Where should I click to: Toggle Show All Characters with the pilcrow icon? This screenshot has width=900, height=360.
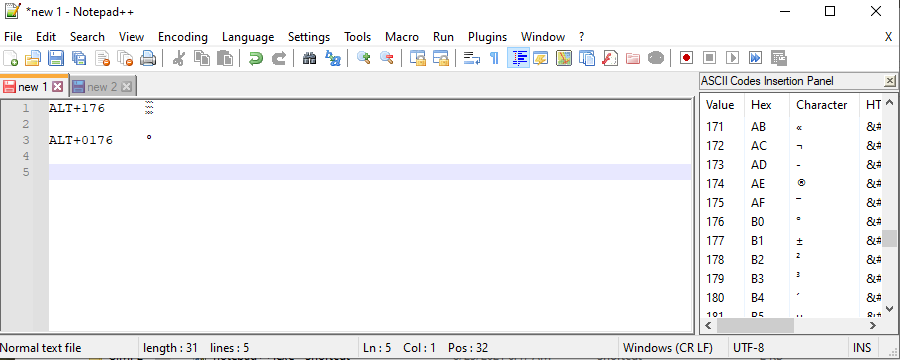pyautogui.click(x=494, y=58)
